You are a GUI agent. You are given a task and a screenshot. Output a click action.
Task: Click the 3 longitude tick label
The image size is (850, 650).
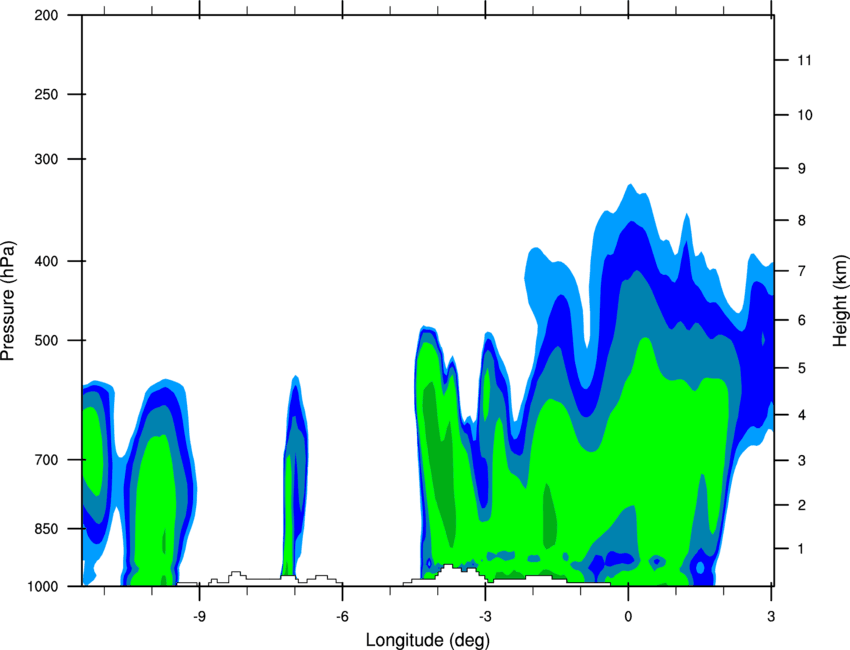(771, 616)
